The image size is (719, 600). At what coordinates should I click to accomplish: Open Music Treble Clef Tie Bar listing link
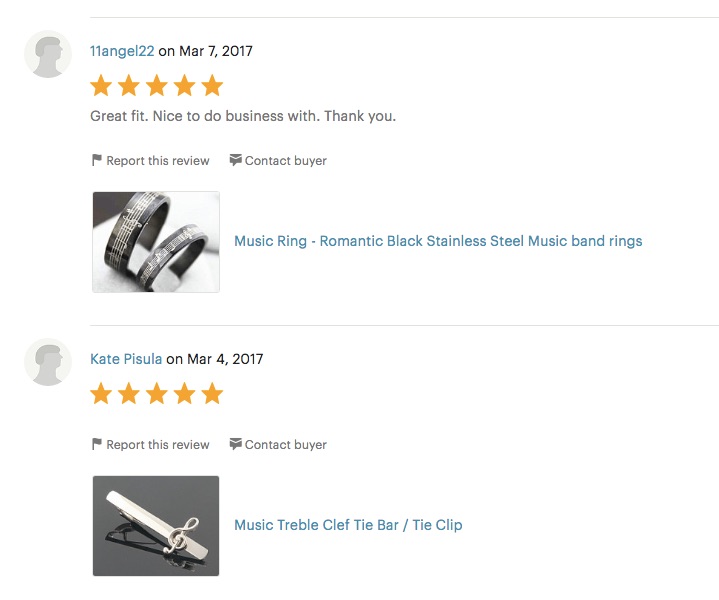[348, 525]
